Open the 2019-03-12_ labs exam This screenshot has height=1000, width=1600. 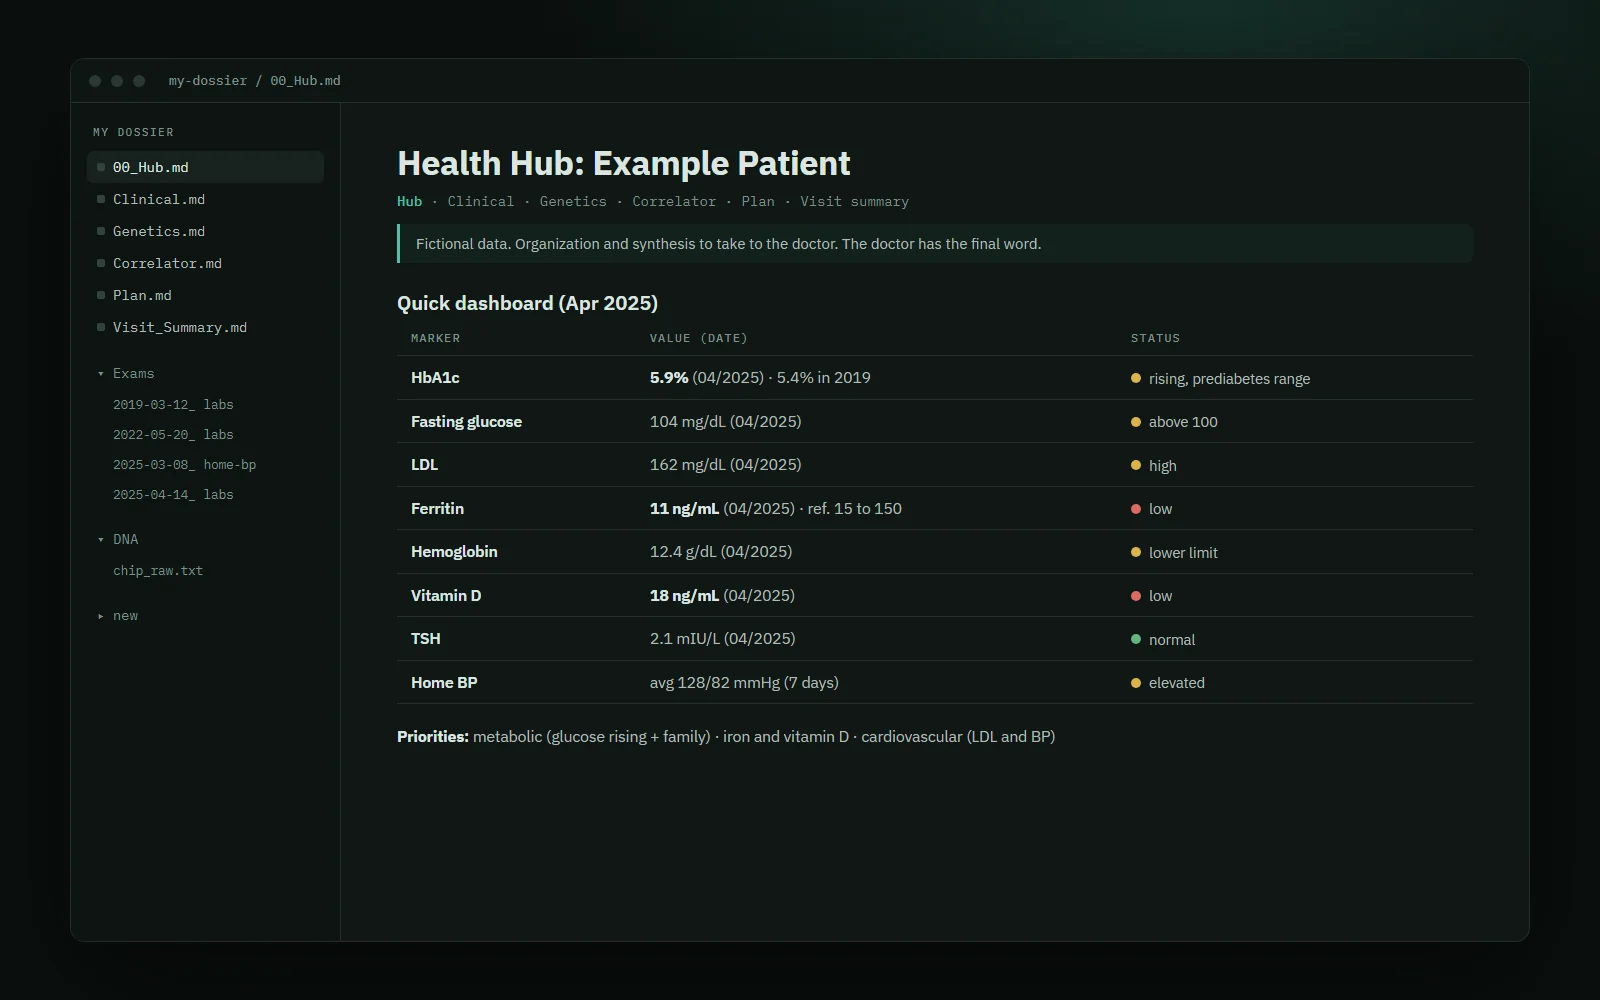pyautogui.click(x=173, y=405)
